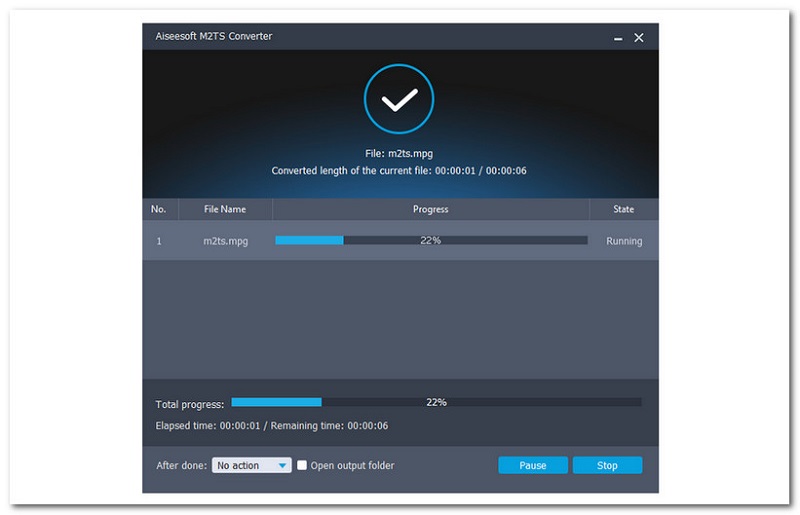Click the Converted length text line
The image size is (800, 515).
tap(399, 170)
